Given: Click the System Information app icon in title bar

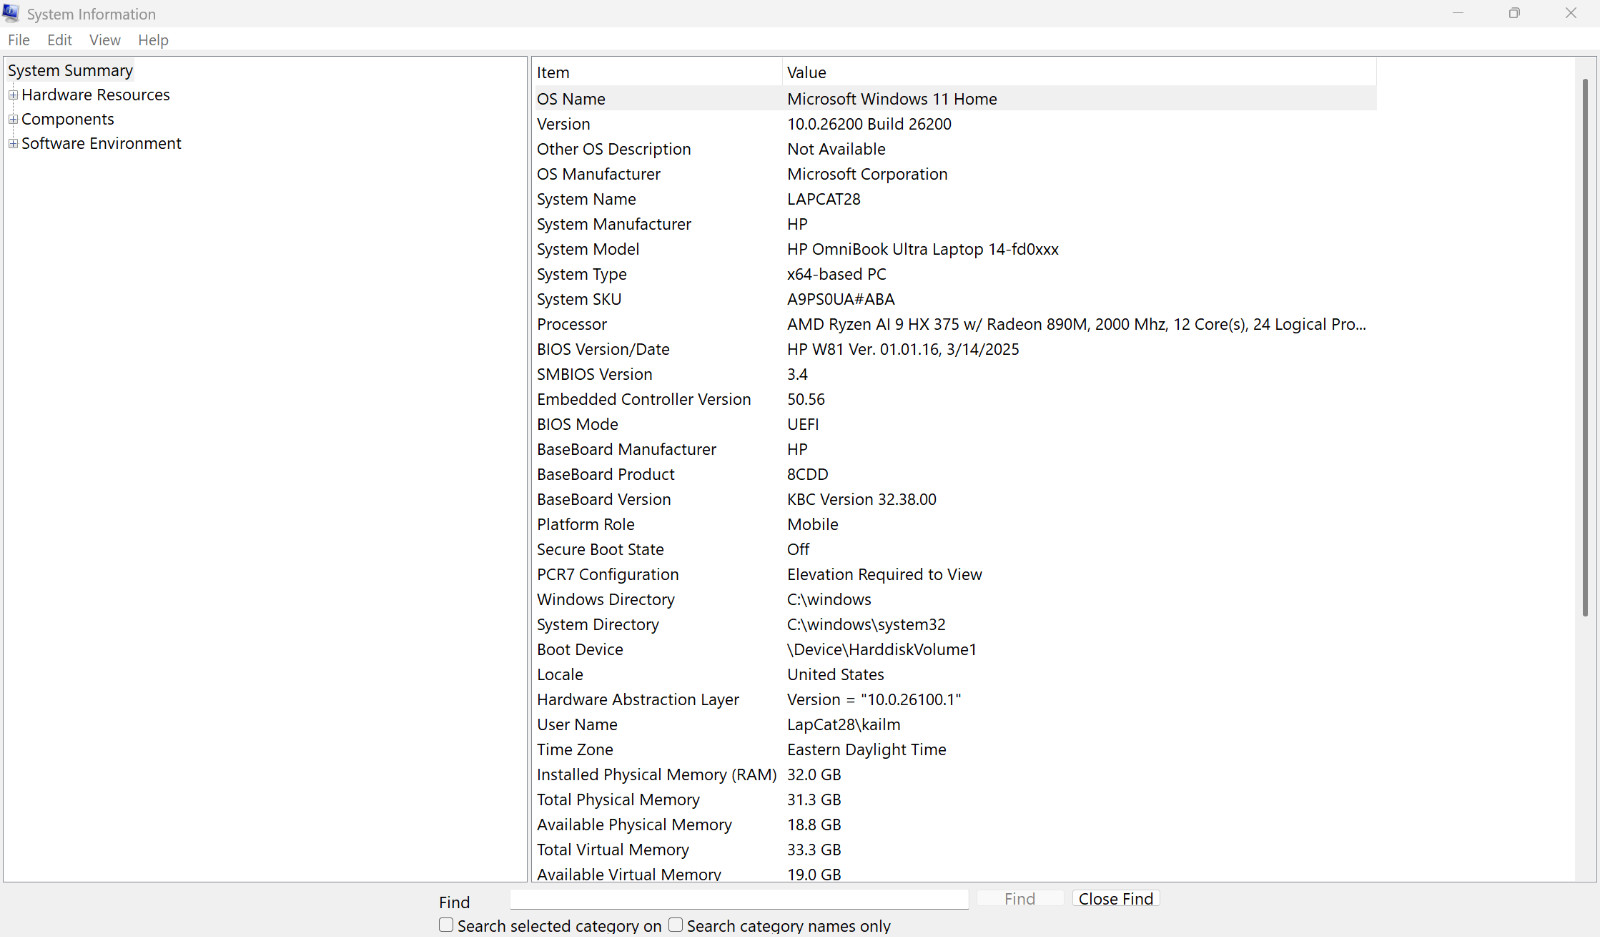Looking at the screenshot, I should (11, 13).
